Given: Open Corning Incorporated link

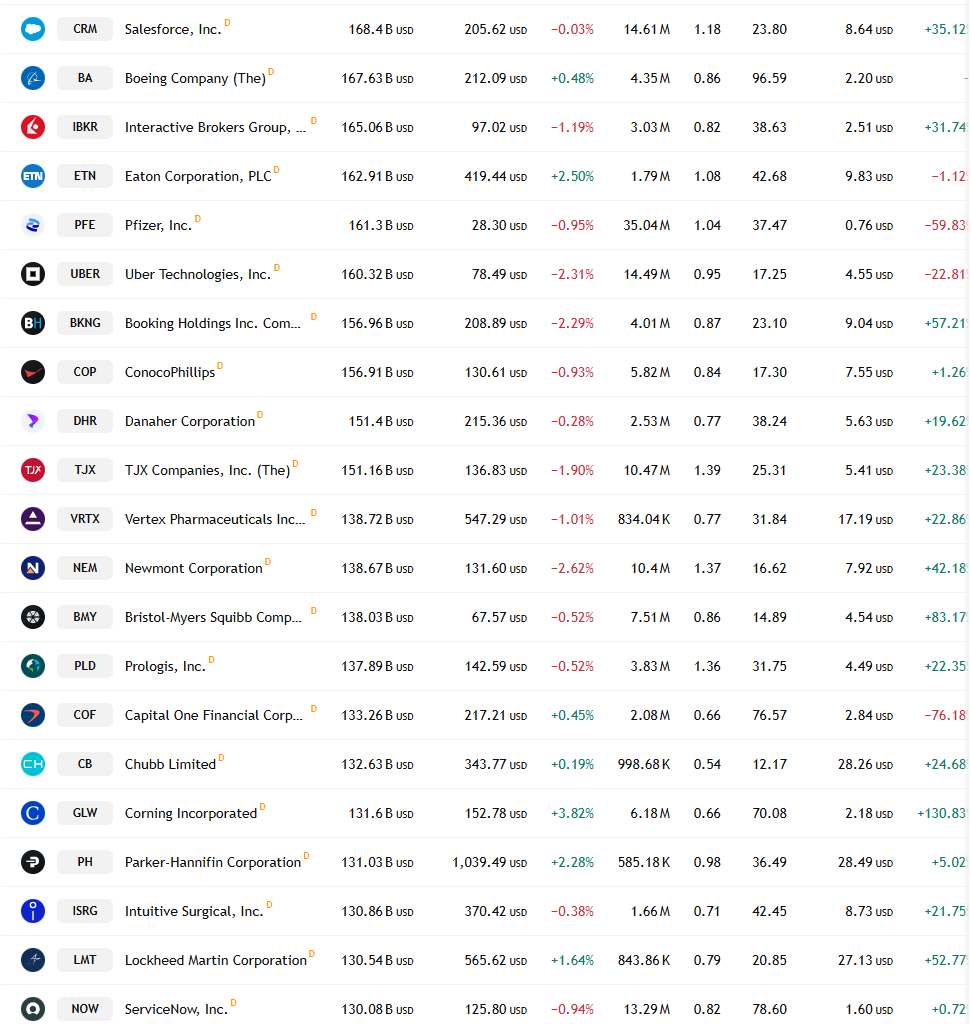Looking at the screenshot, I should pyautogui.click(x=191, y=813).
